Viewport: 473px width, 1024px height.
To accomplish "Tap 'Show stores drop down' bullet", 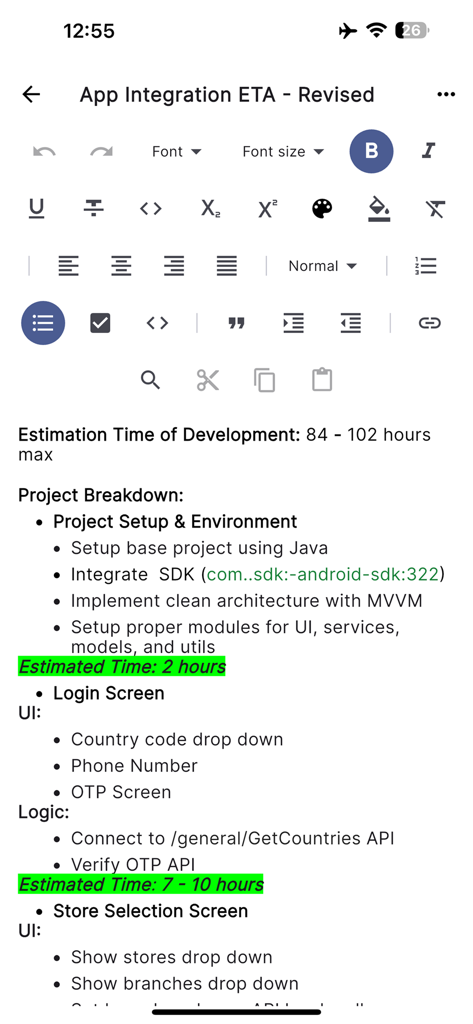I will coord(171,957).
